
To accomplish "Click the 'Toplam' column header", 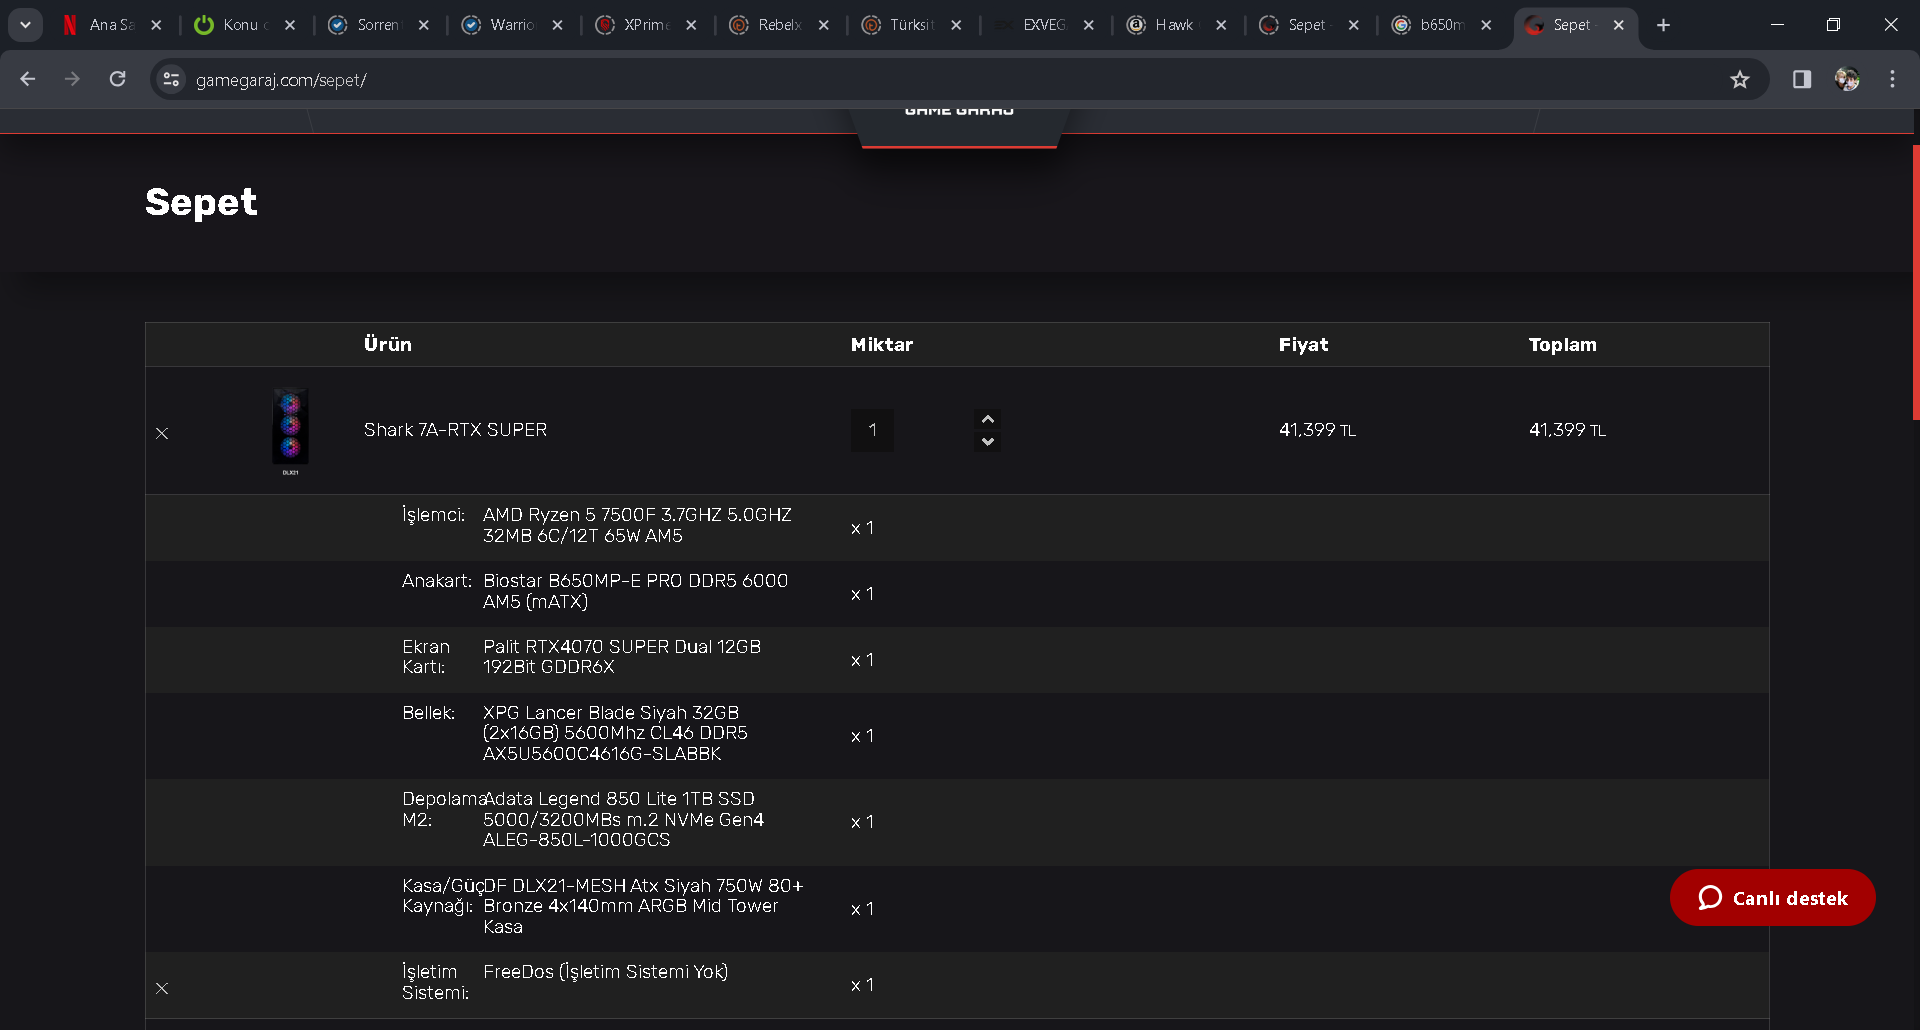I will point(1562,345).
